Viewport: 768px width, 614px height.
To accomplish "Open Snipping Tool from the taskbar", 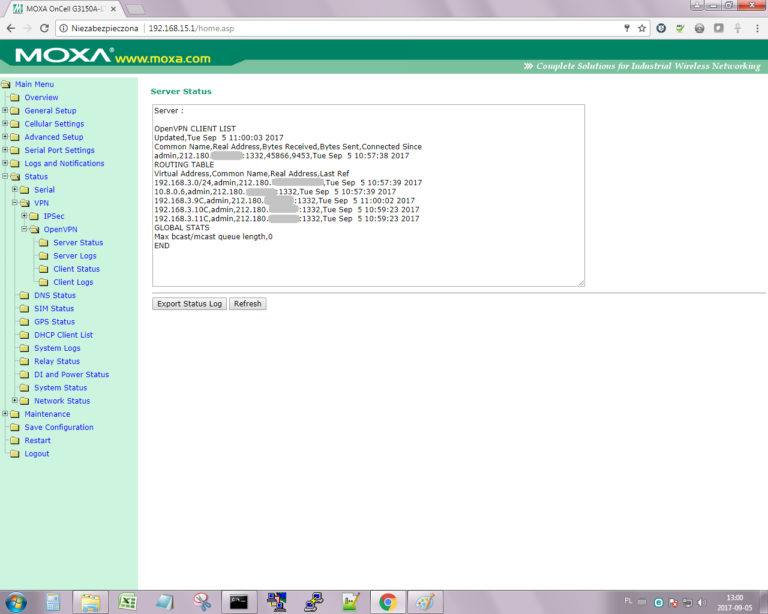I will (202, 602).
